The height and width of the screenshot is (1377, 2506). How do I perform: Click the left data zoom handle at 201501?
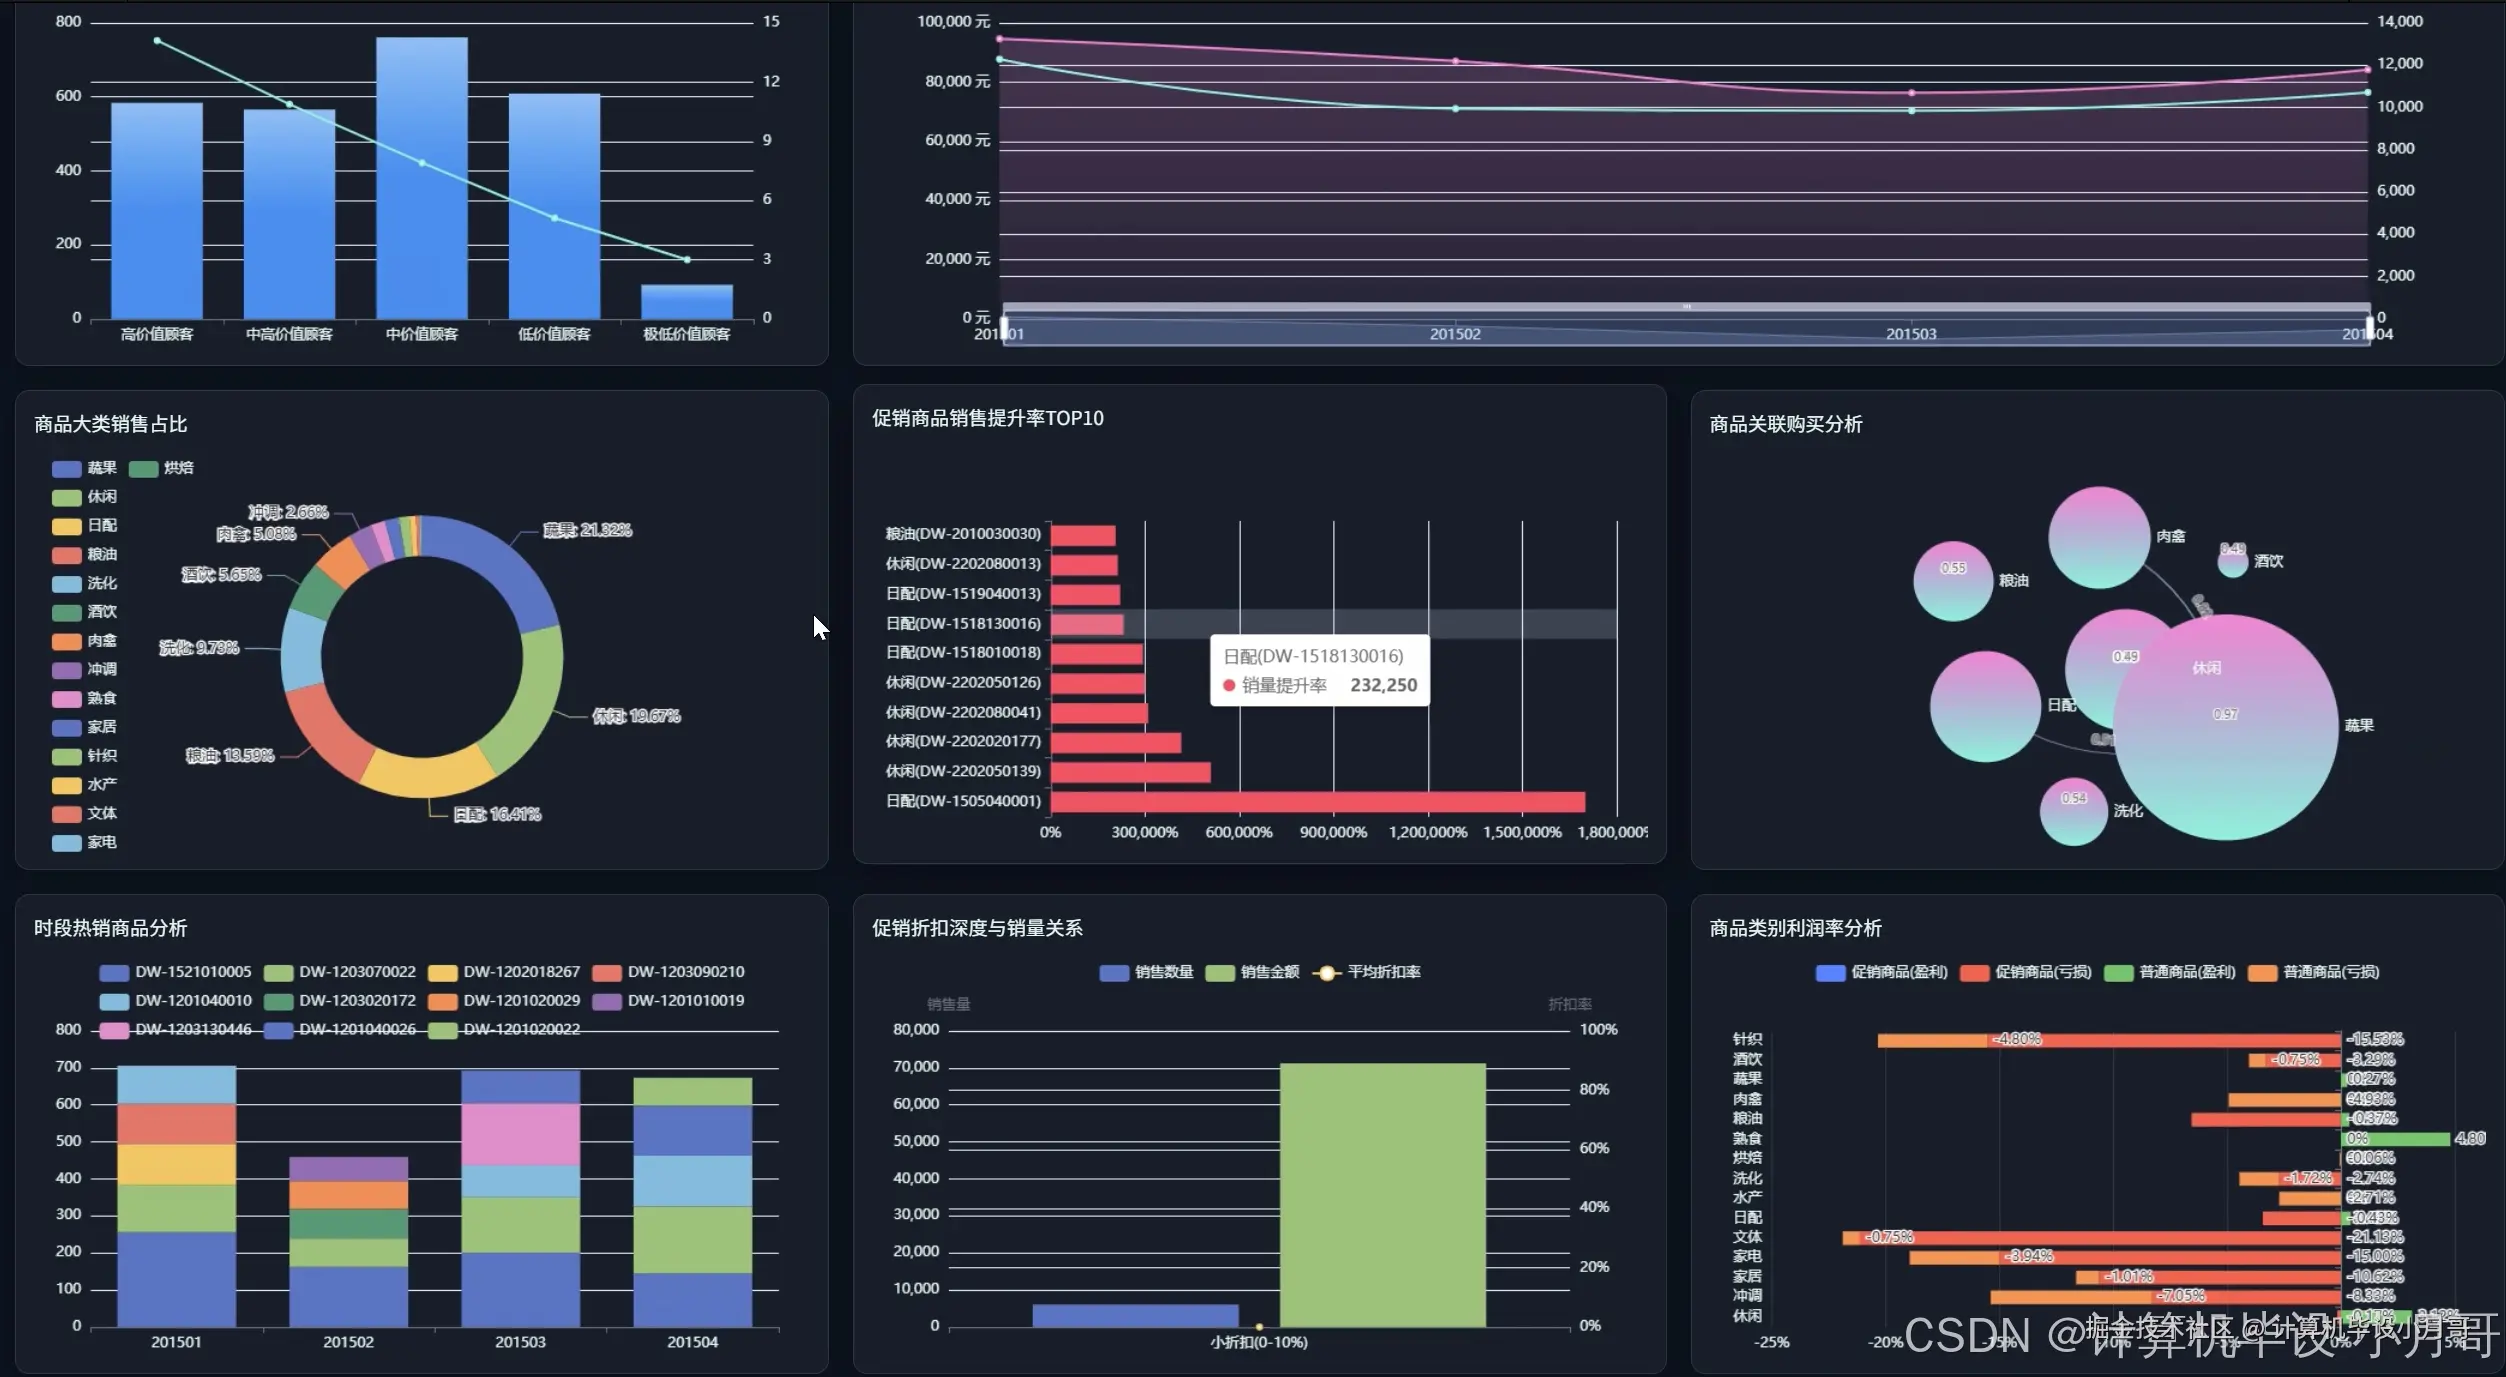coord(1004,327)
